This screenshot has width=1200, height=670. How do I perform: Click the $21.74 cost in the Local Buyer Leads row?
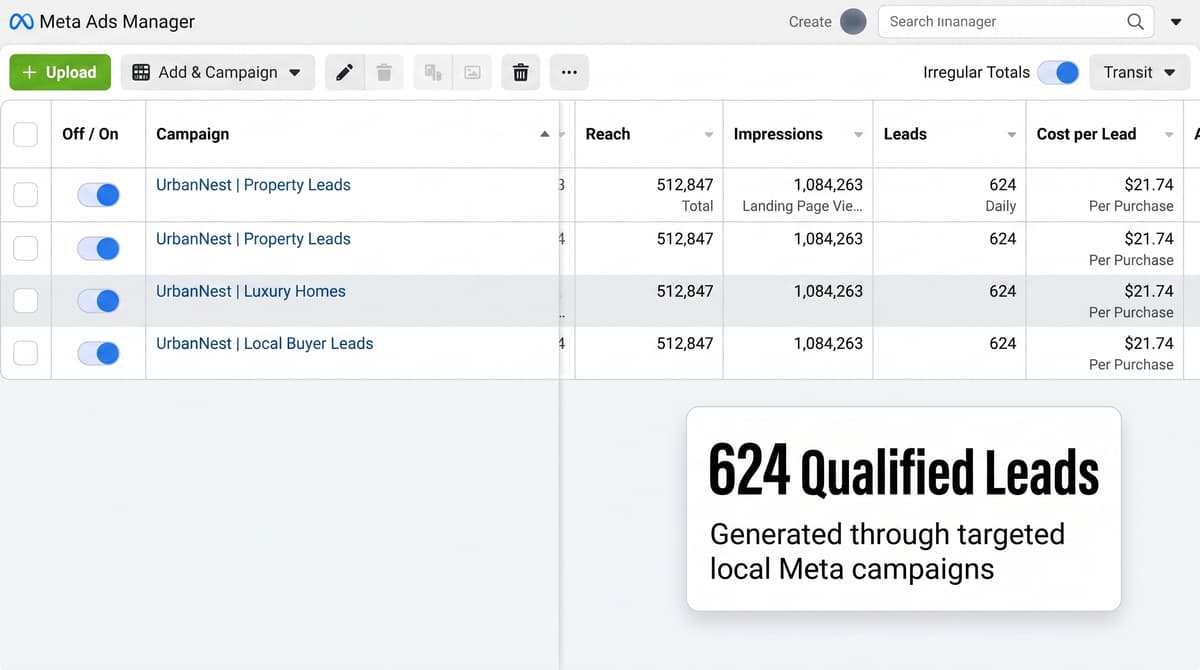pos(1149,343)
